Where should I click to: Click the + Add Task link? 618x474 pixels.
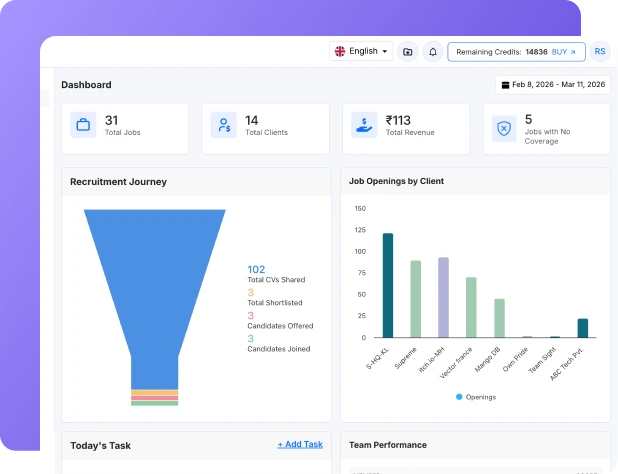[300, 444]
